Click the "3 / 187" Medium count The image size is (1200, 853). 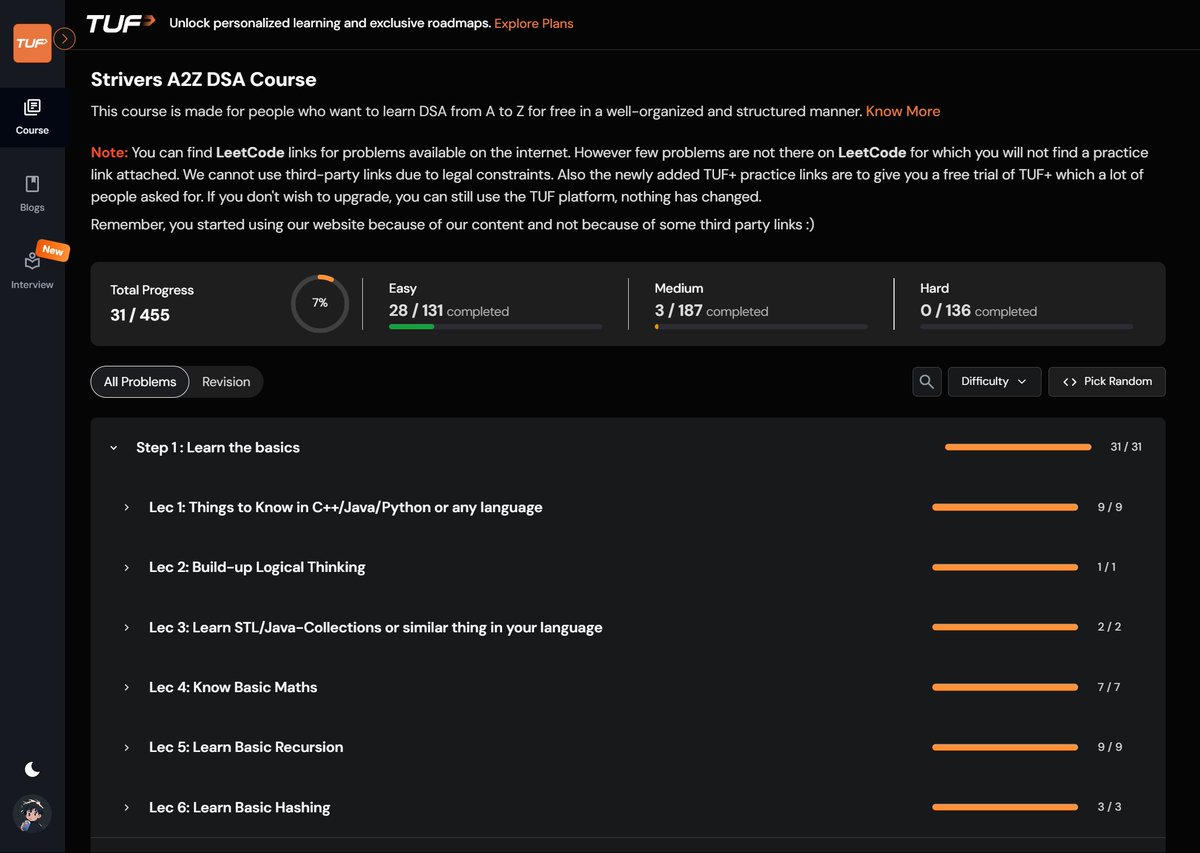click(x=679, y=310)
